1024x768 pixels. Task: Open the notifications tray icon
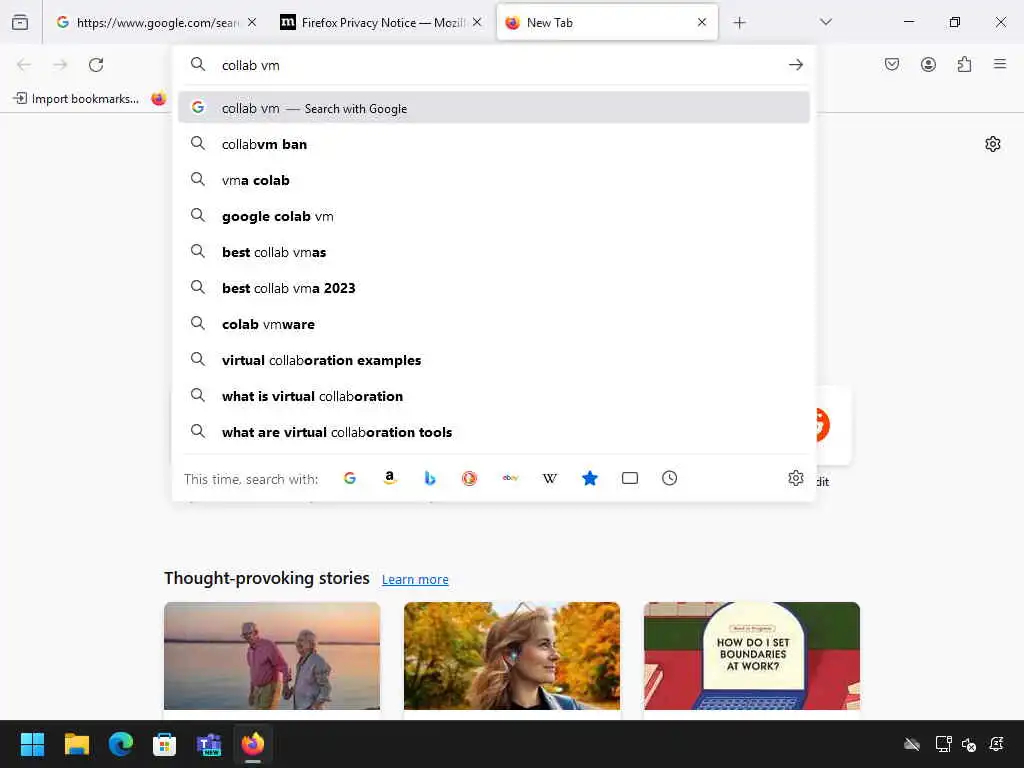point(997,744)
